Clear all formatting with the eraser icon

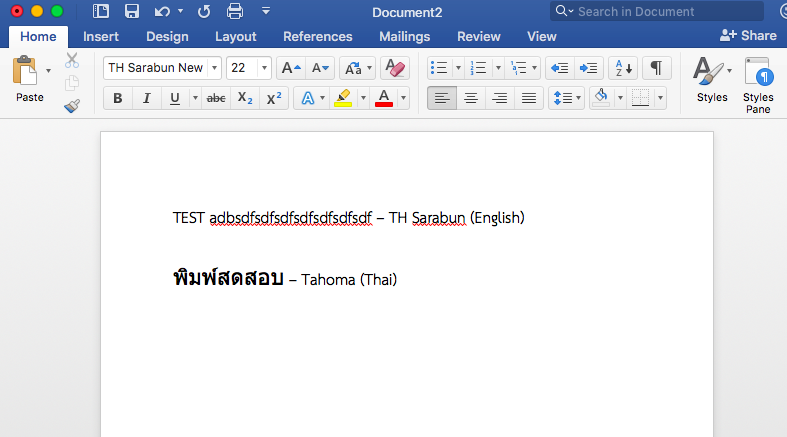[395, 68]
